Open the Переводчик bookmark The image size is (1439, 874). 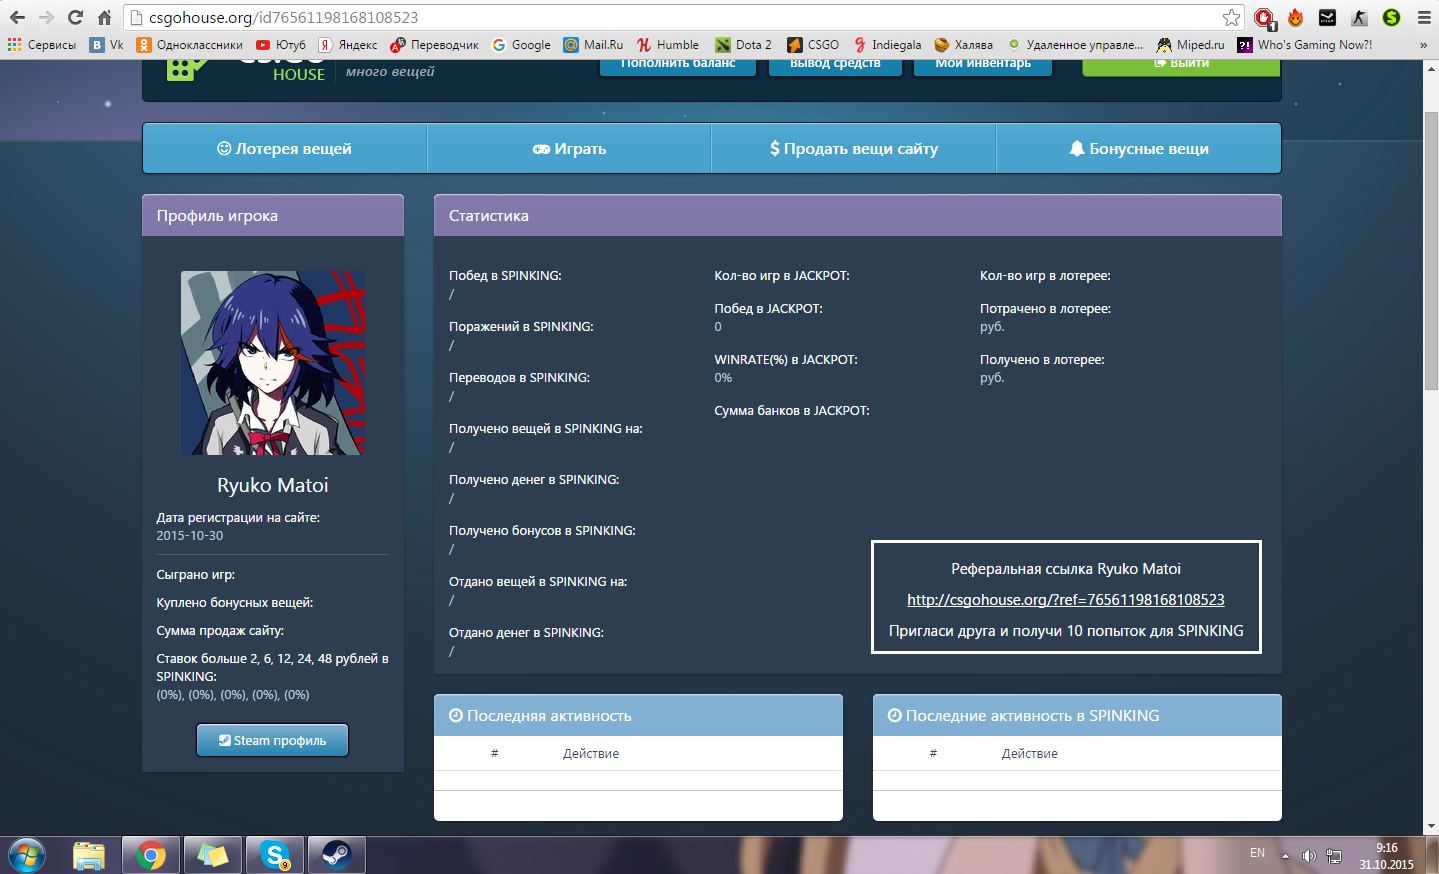tap(434, 45)
